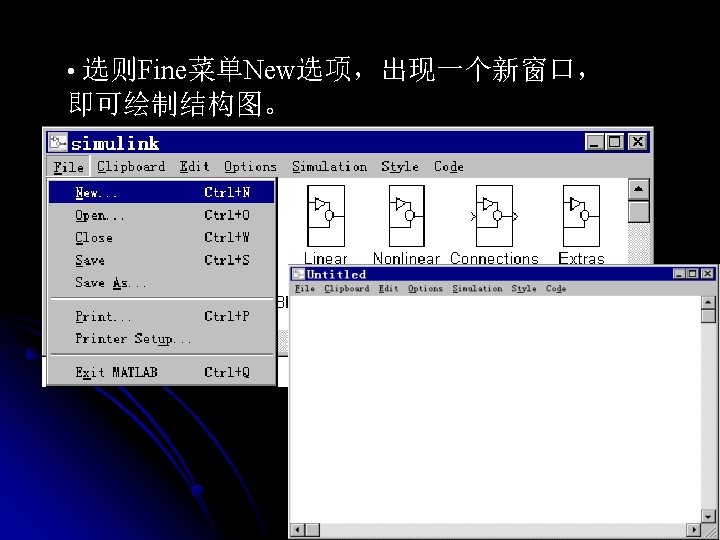The width and height of the screenshot is (720, 540).
Task: Close the simulink window
Action: pos(637,142)
